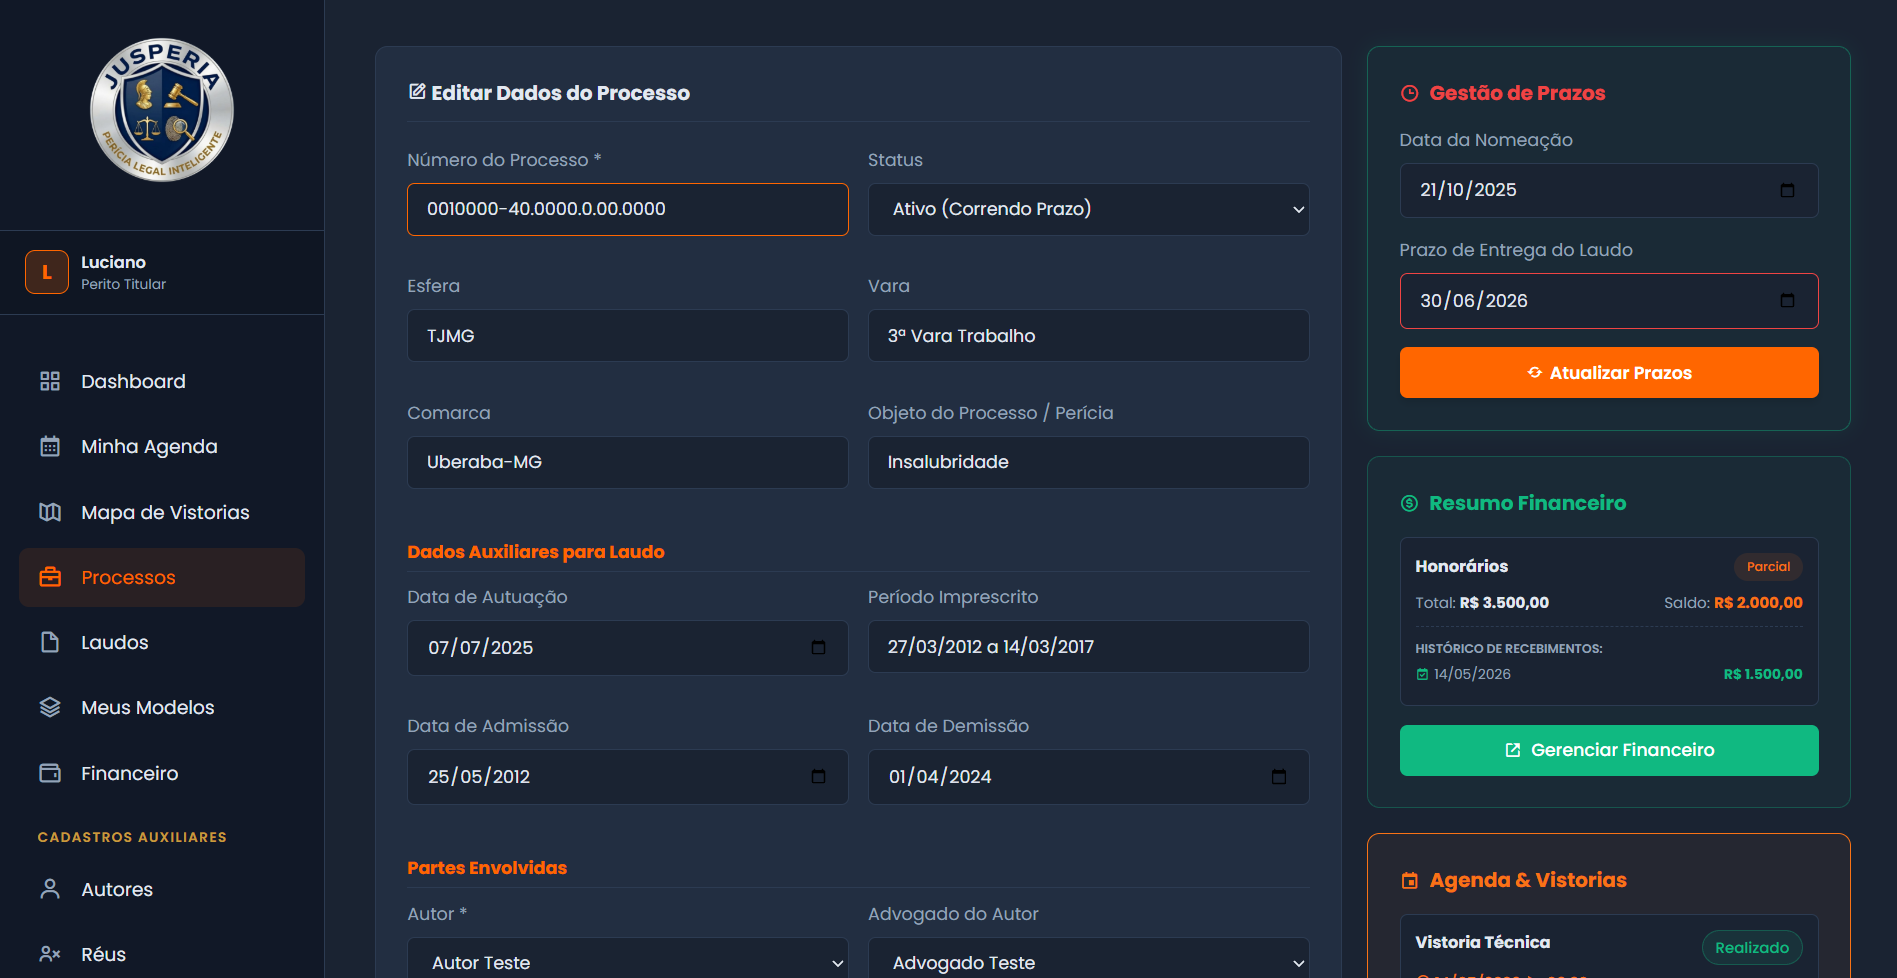1897x978 pixels.
Task: Click the clock icon by Gestão de Prazos
Action: pos(1410,93)
